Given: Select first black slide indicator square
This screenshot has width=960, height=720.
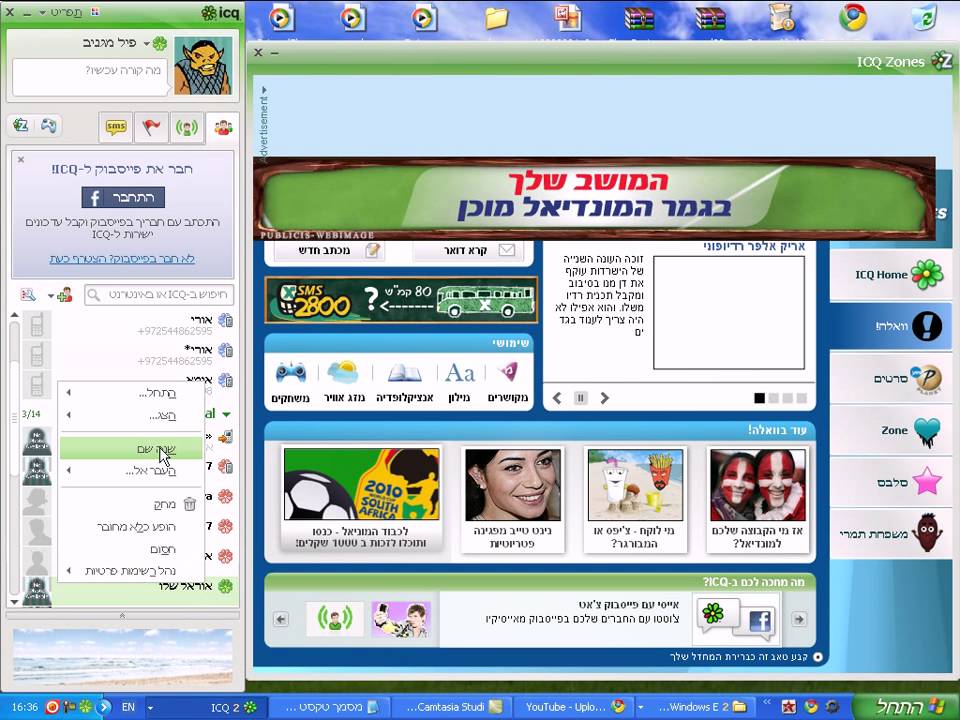Looking at the screenshot, I should tap(759, 398).
